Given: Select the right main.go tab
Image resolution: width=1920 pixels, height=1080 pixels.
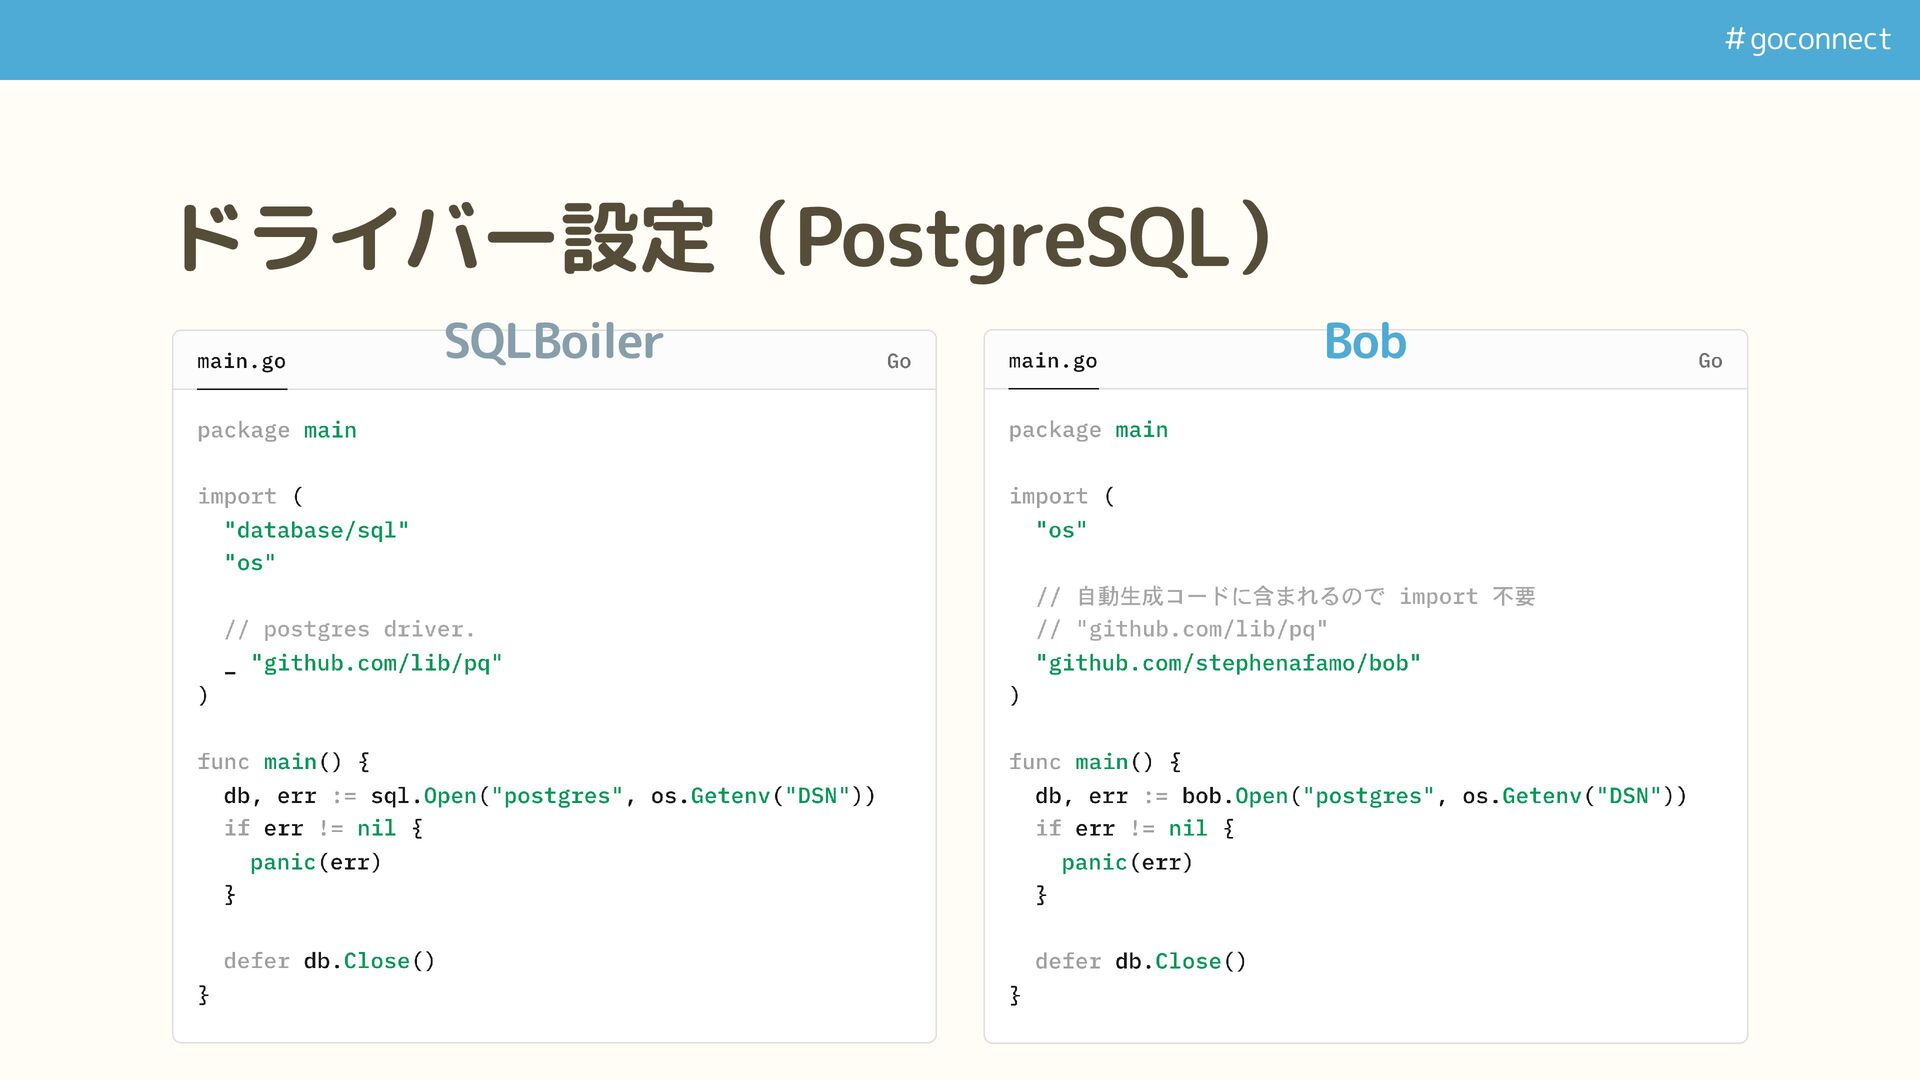Looking at the screenshot, I should point(1052,361).
